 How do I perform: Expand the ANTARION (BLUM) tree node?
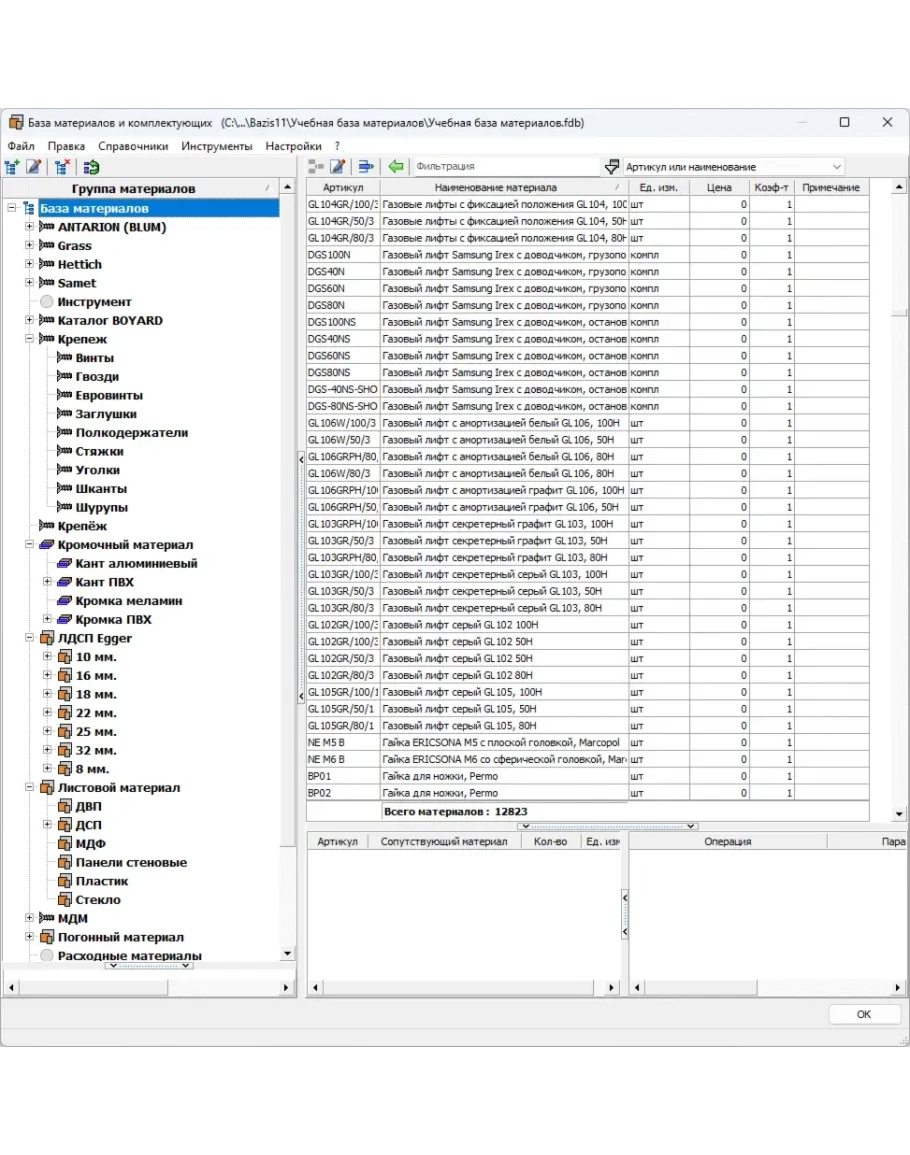30,227
